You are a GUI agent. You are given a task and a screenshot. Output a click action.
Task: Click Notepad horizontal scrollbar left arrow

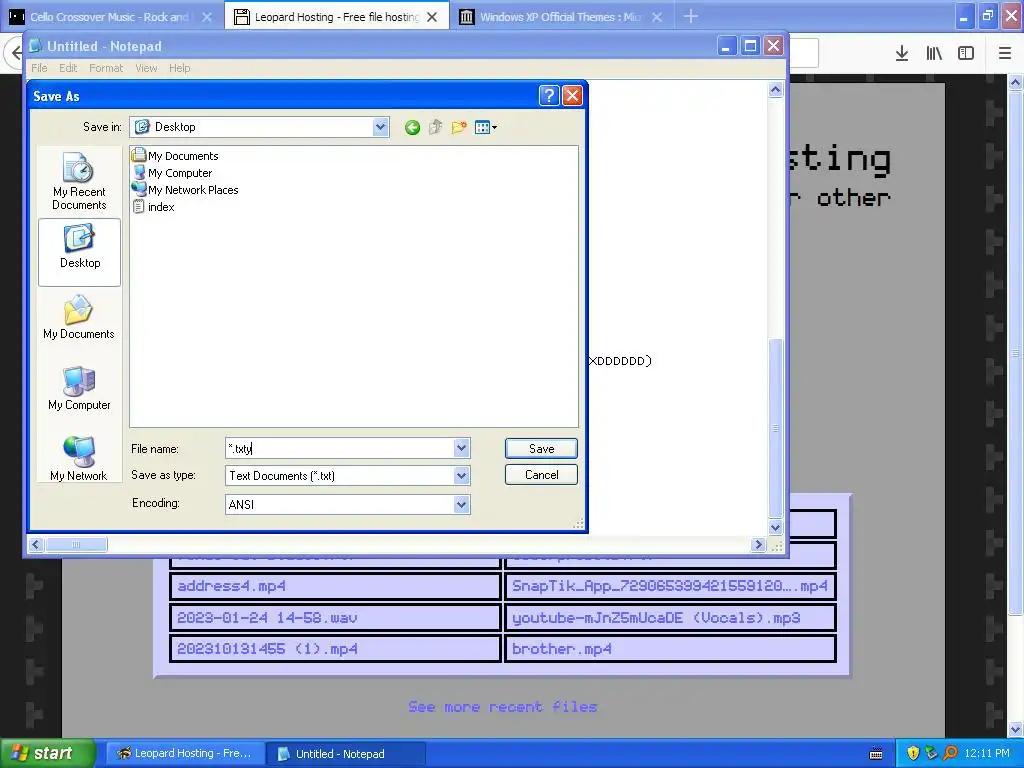[x=36, y=545]
